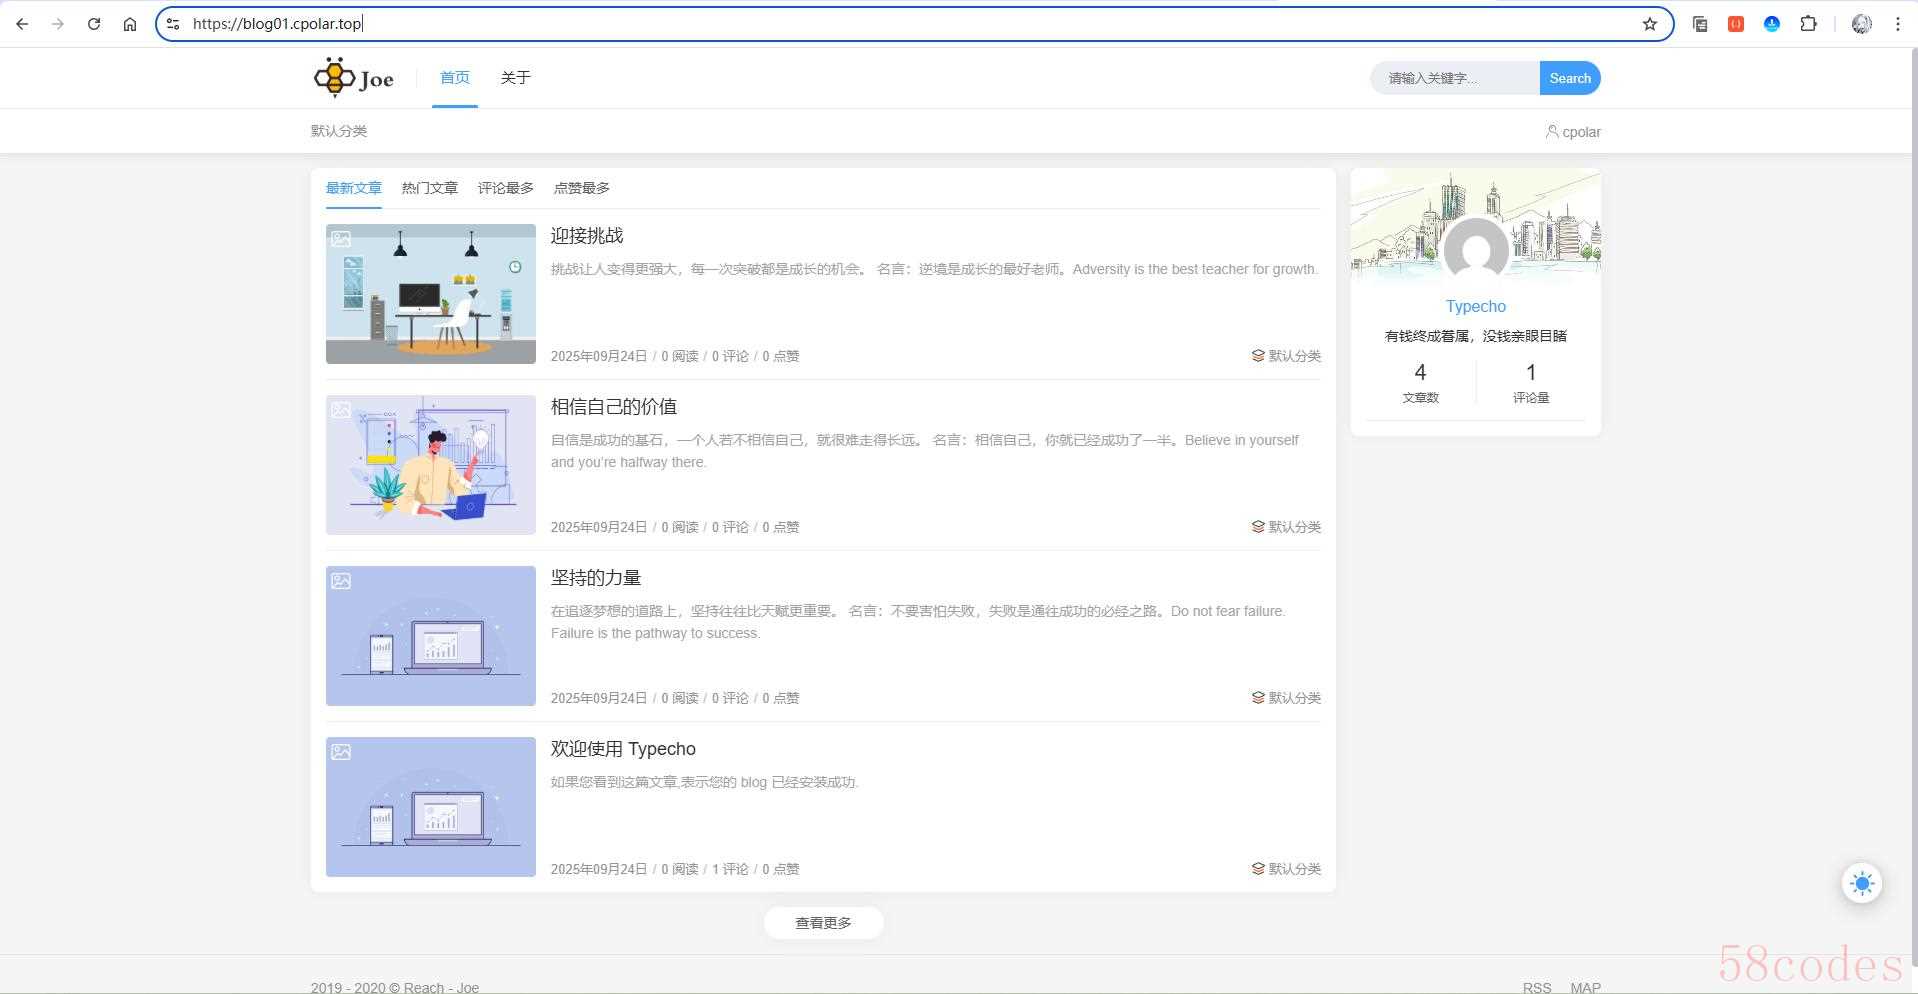Click the keyword search input field
Viewport: 1918px width, 994px height.
coord(1454,78)
